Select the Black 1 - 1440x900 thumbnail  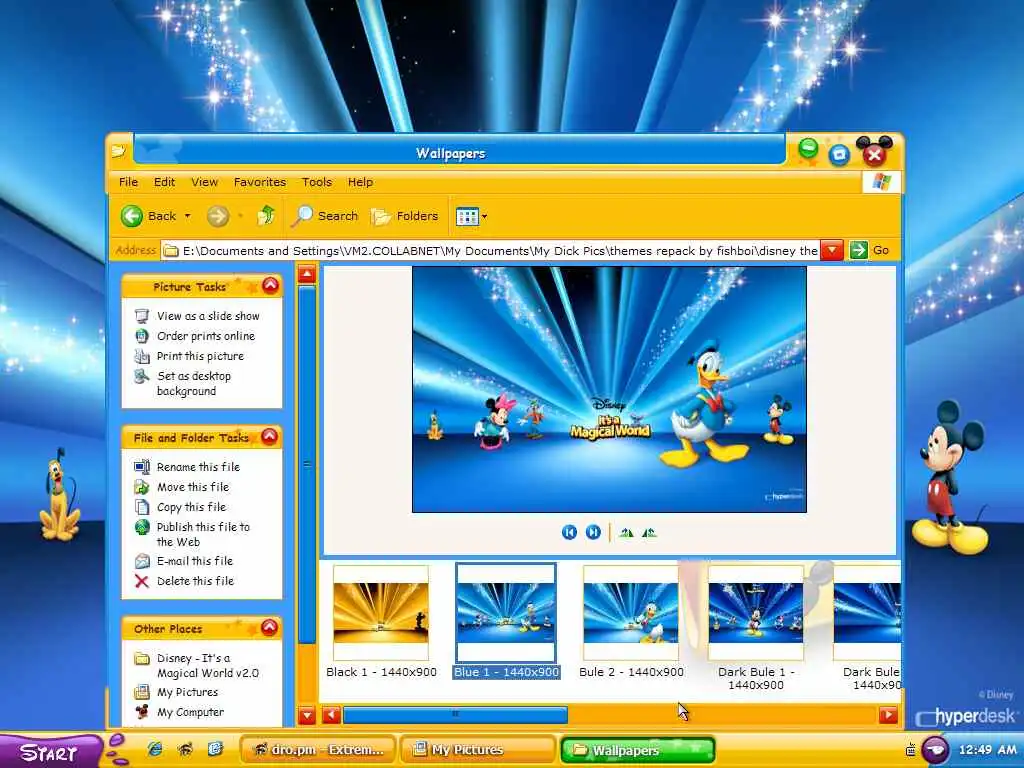pos(381,613)
